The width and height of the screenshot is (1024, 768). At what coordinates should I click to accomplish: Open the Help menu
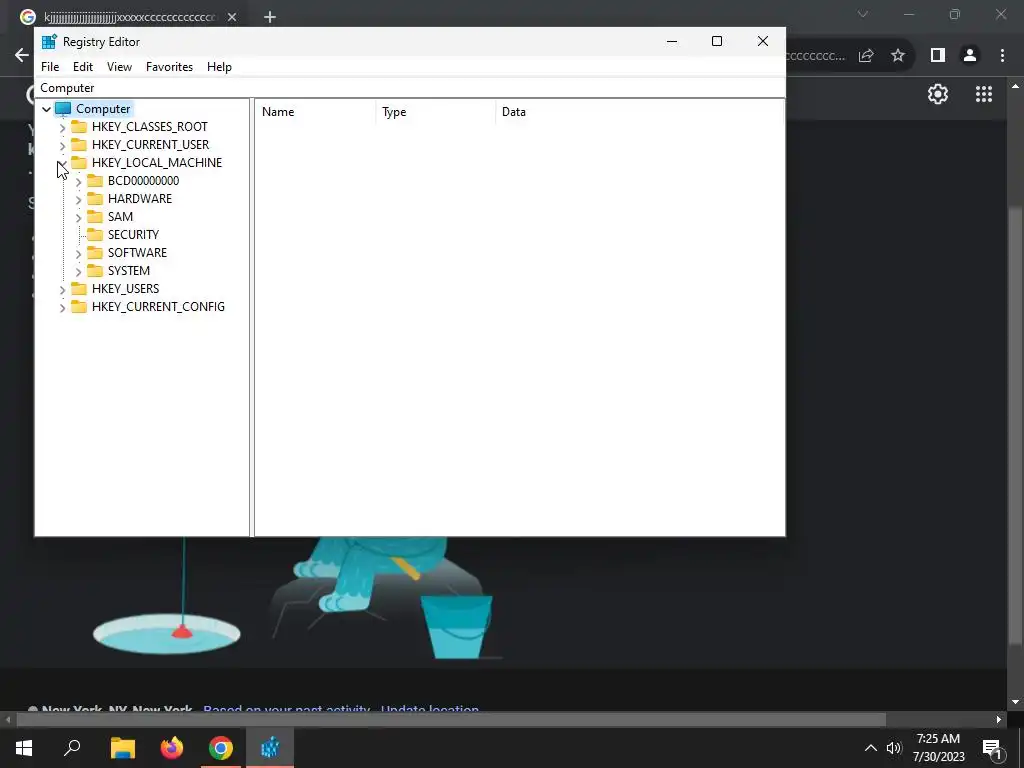pos(219,67)
